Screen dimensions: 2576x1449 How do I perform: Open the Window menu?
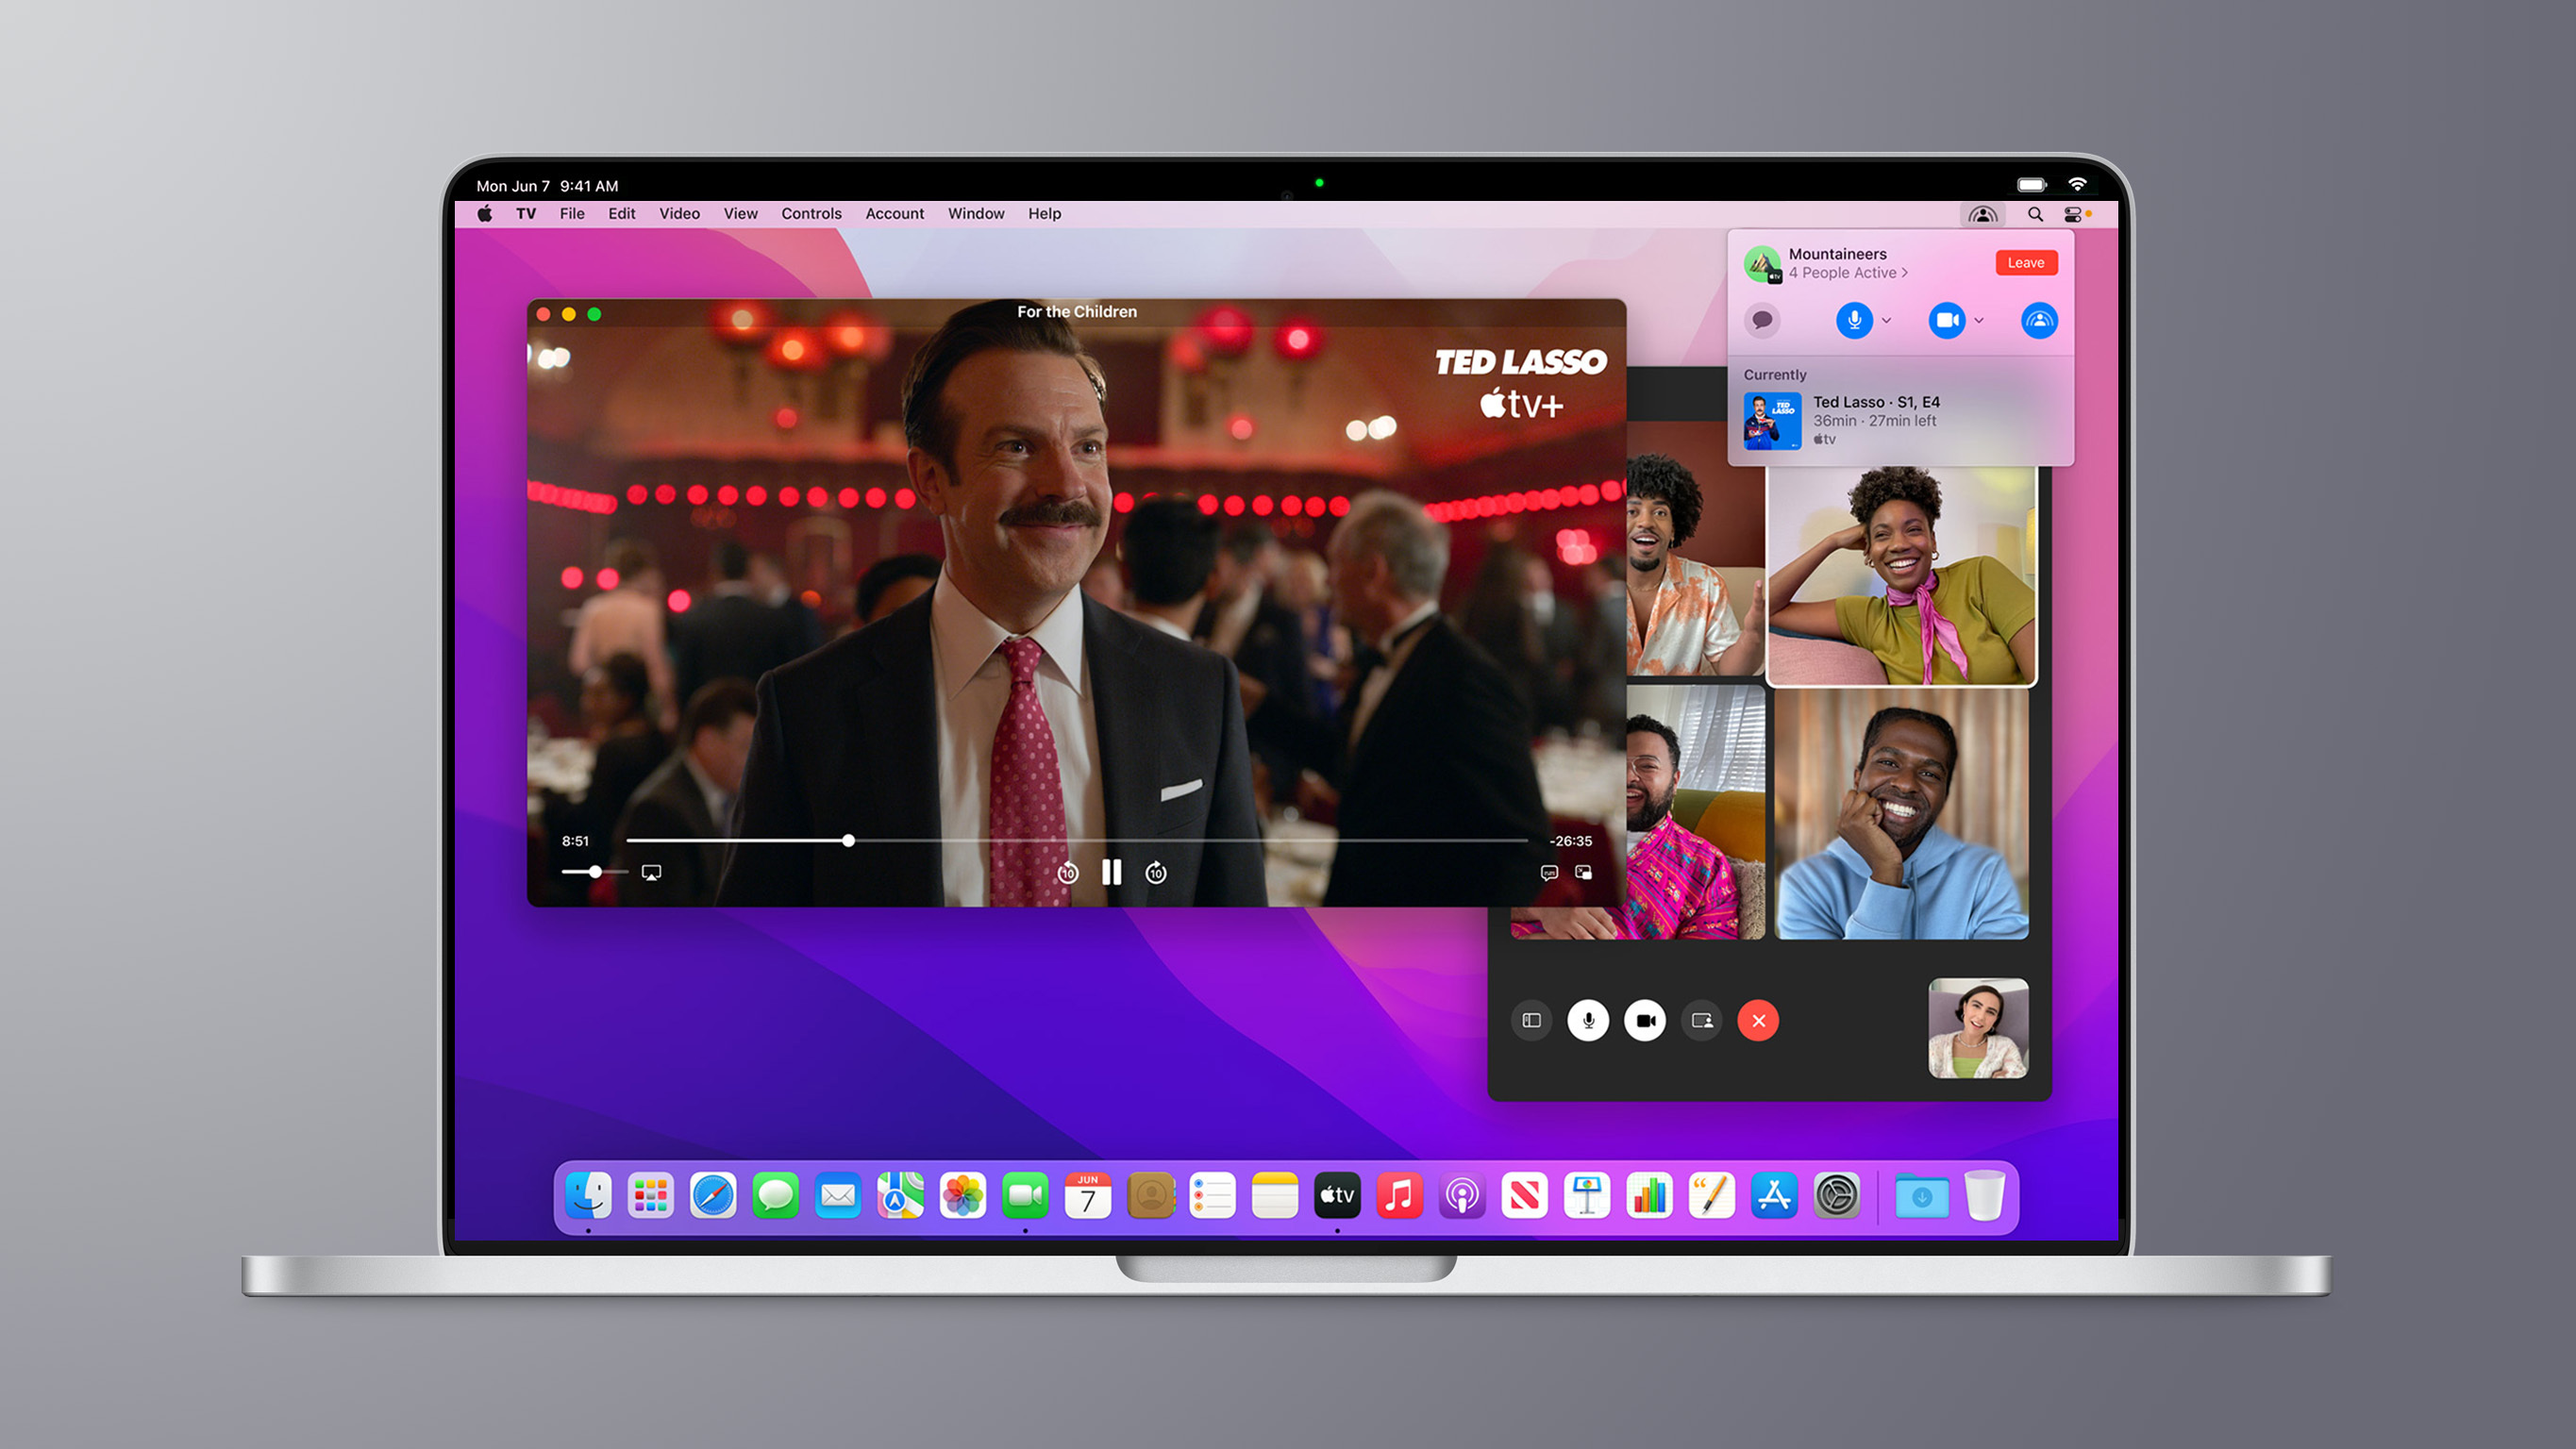coord(976,214)
